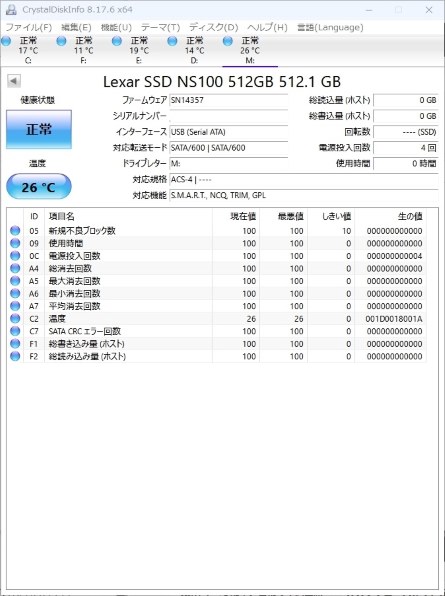Viewport: 445px width, 596px height.
Task: Select the 総読み込み量 (ホスト) attribute name
Action: 87,356
